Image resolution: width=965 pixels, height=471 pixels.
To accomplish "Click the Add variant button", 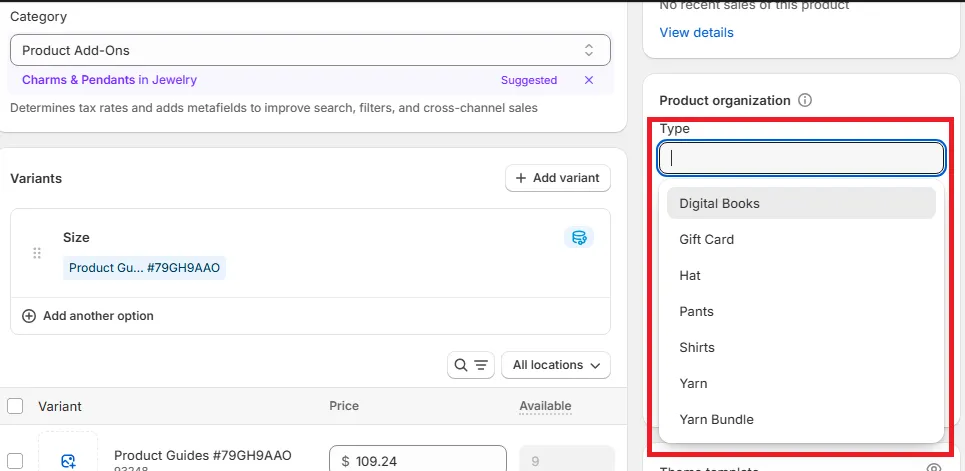I will pyautogui.click(x=558, y=178).
